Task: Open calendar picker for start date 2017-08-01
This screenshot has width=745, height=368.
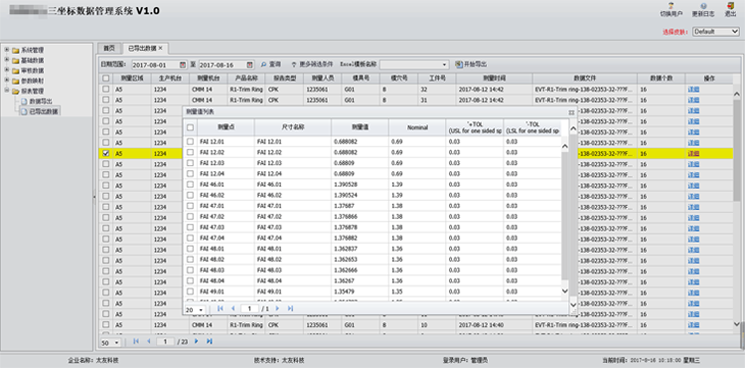Action: 182,65
